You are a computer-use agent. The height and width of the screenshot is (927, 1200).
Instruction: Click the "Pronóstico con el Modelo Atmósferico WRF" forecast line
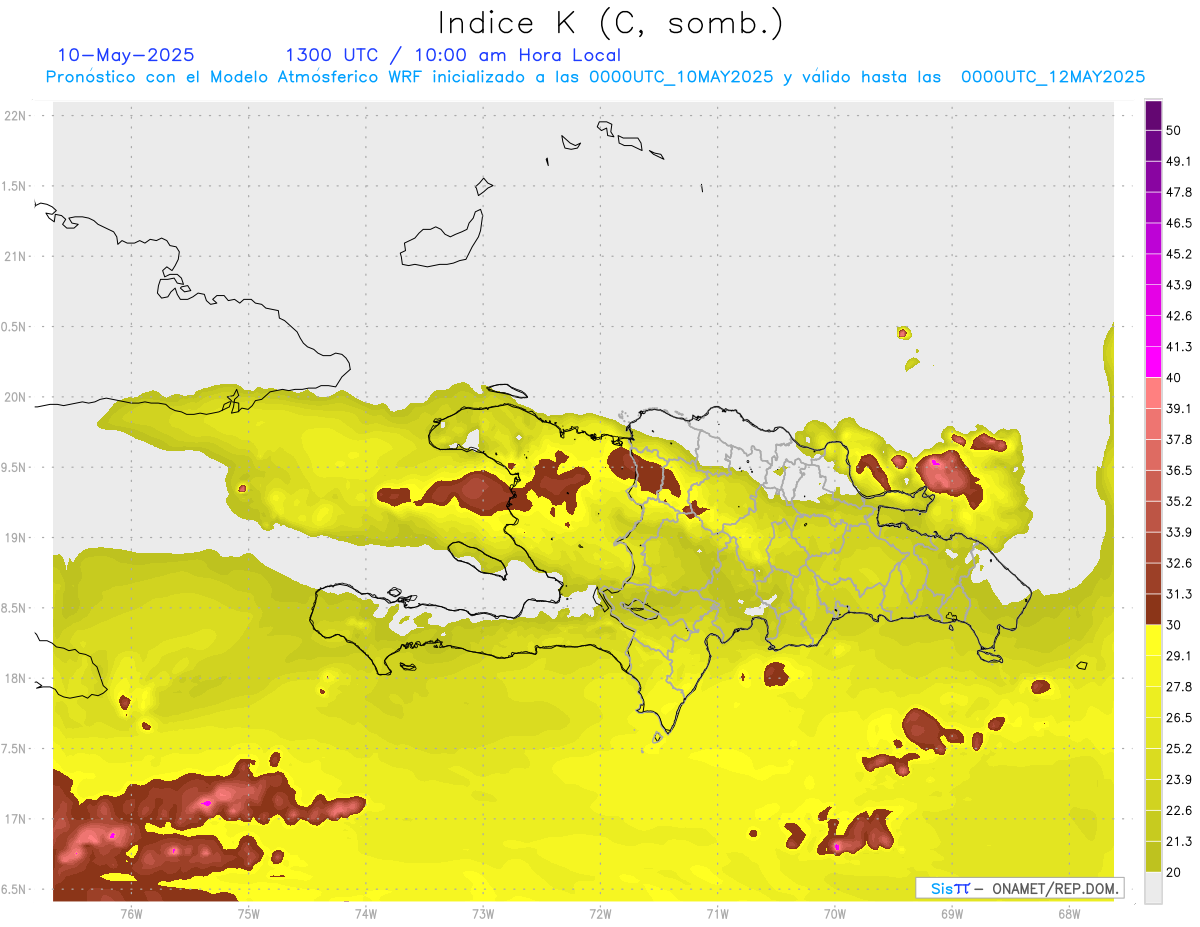click(x=595, y=77)
